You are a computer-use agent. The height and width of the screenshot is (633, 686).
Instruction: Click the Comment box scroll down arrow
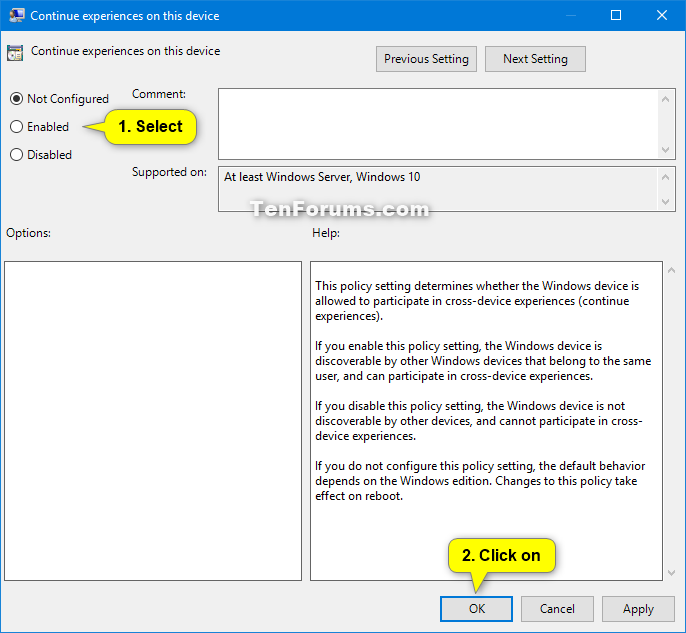665,150
